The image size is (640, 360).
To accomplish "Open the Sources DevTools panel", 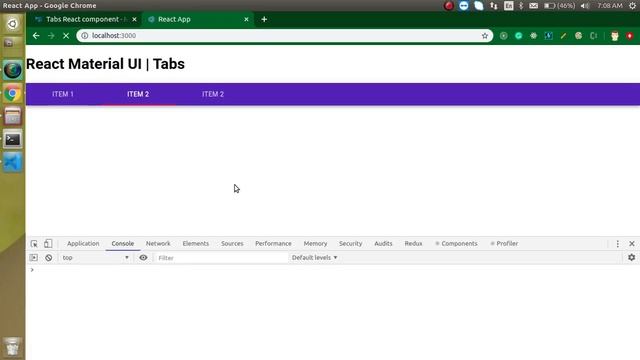I will click(232, 244).
